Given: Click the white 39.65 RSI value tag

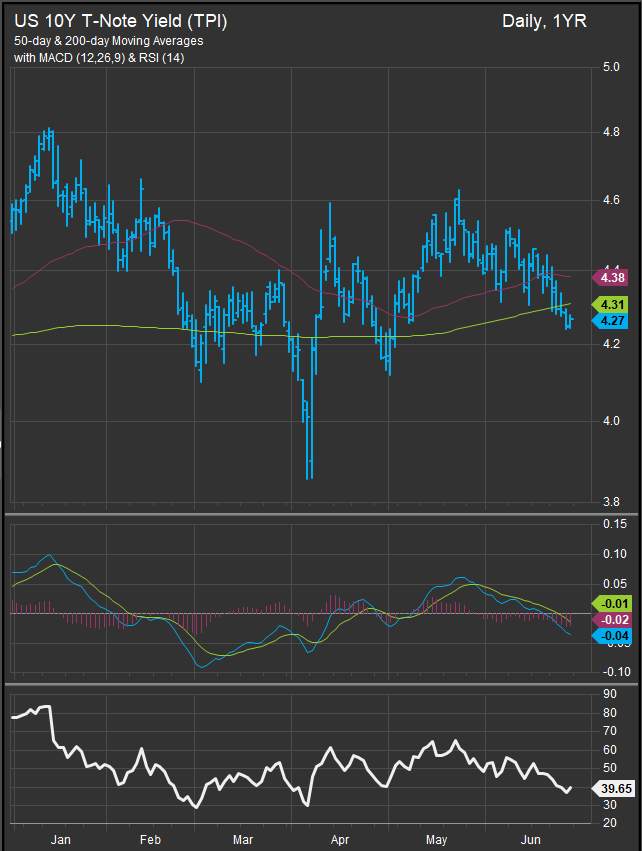Looking at the screenshot, I should click(x=616, y=789).
